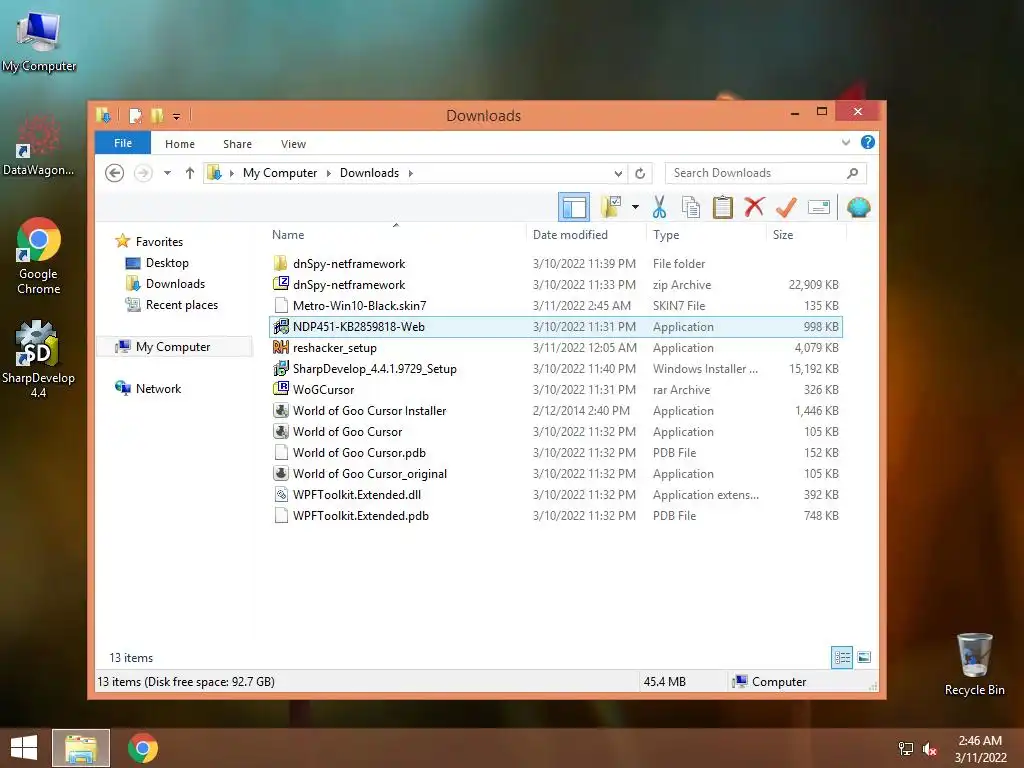The image size is (1024, 768).
Task: Toggle the navigation pane layout button
Action: [x=574, y=208]
